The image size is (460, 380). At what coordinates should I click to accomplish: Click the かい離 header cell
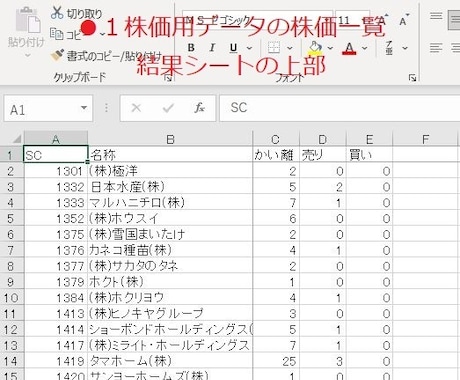tap(276, 155)
